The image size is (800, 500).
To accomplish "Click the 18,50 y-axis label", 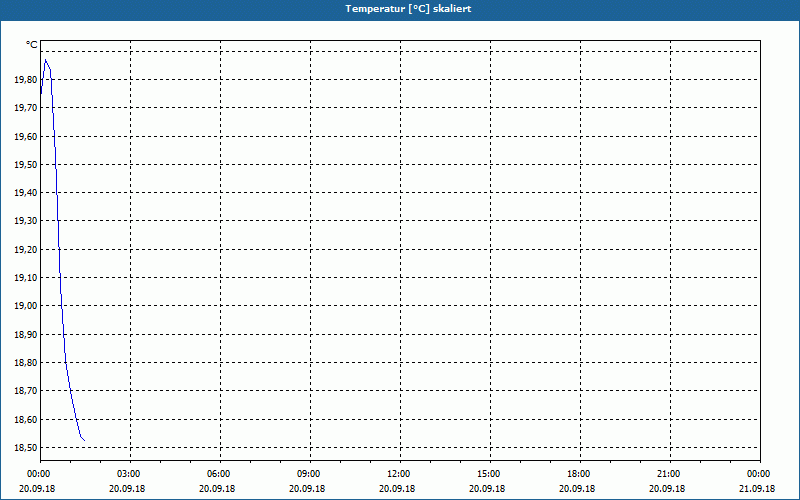I will click(x=26, y=447).
